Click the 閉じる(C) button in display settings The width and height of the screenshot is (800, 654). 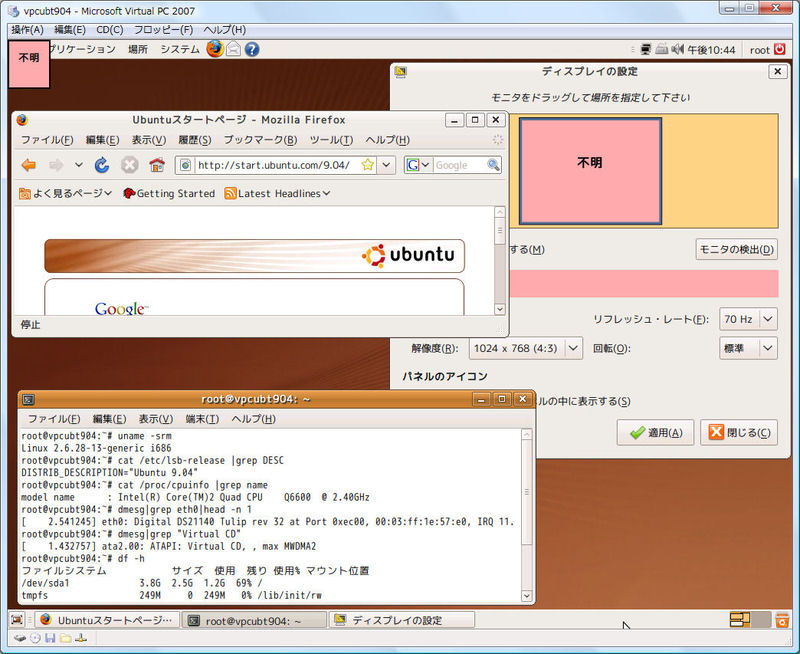tap(739, 433)
